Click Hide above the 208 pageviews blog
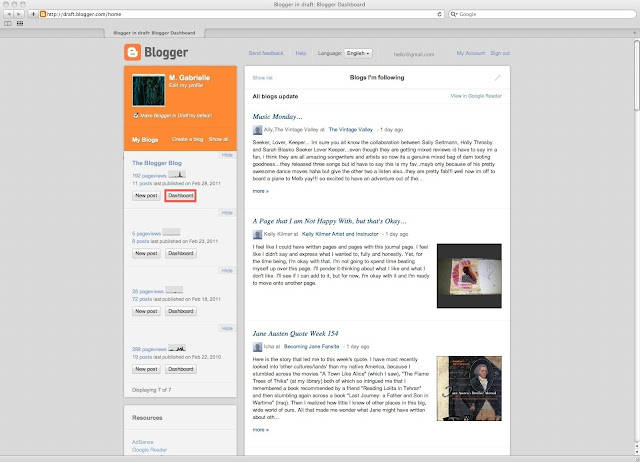Viewport: 640px width, 462px height. click(x=227, y=329)
